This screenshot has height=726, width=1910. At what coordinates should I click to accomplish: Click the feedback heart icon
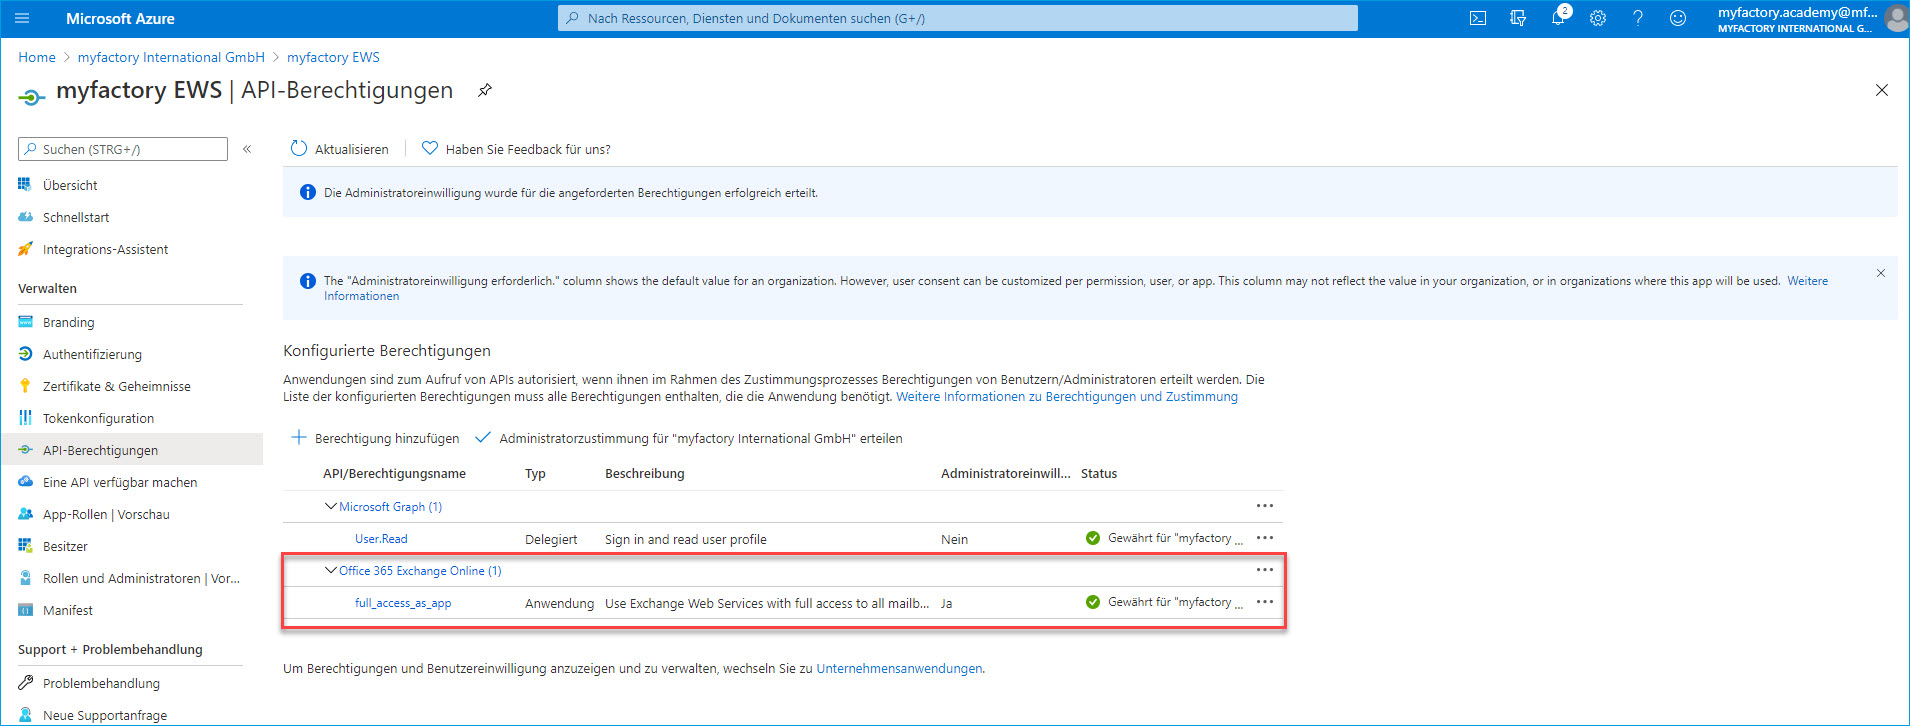(x=430, y=148)
